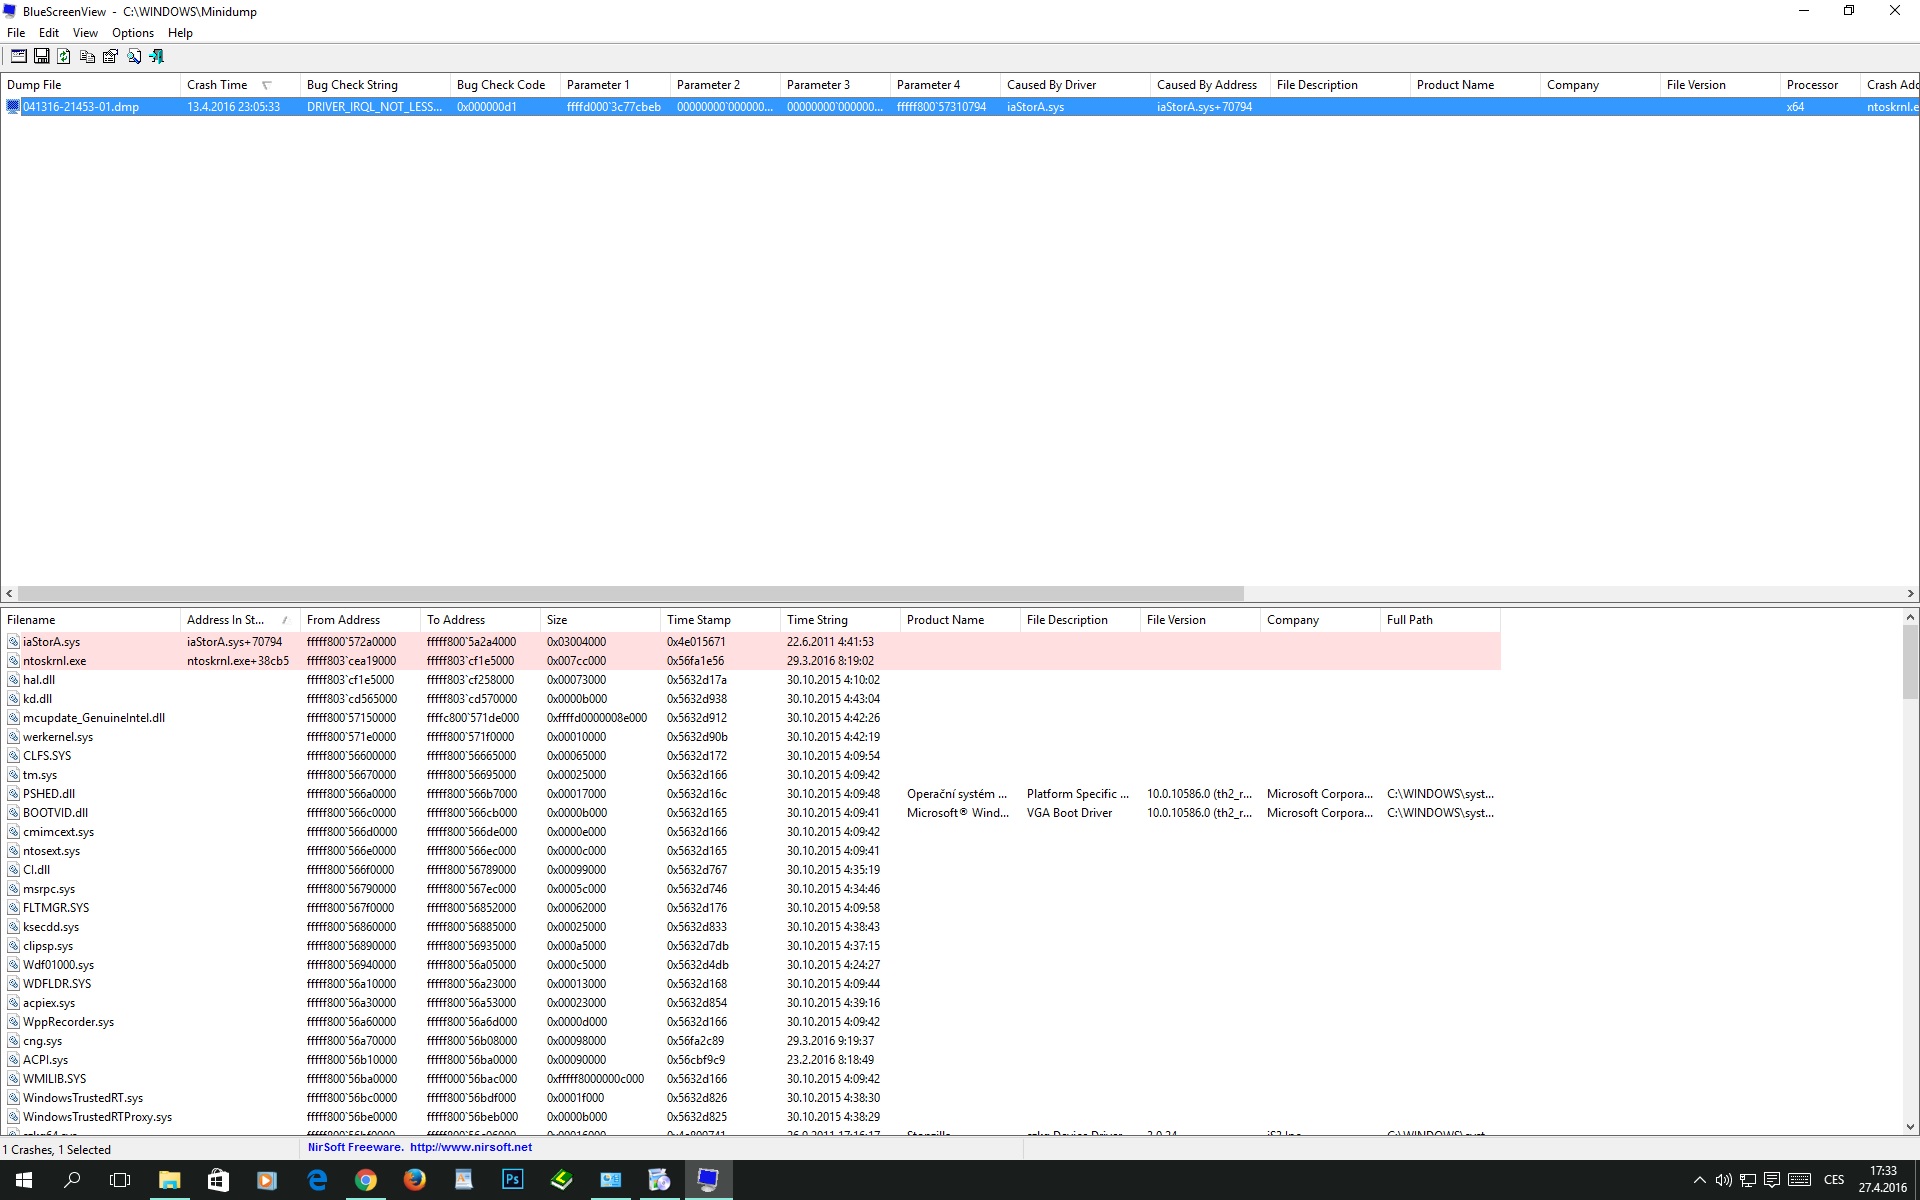The width and height of the screenshot is (1920, 1200).
Task: Open the Options menu
Action: point(132,33)
